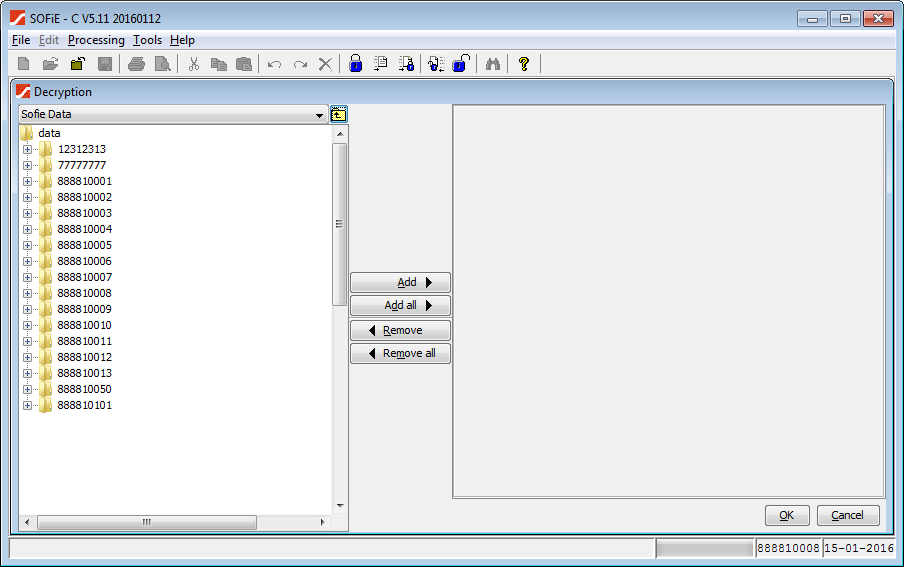Open the Tools menu
Viewport: 904px width, 567px height.
tap(147, 40)
